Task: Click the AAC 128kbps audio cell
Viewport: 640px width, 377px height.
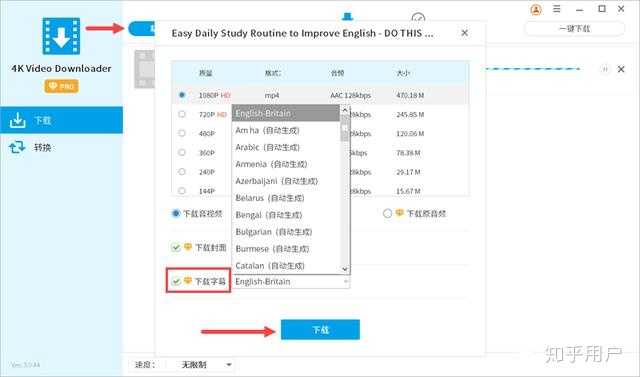Action: click(351, 95)
